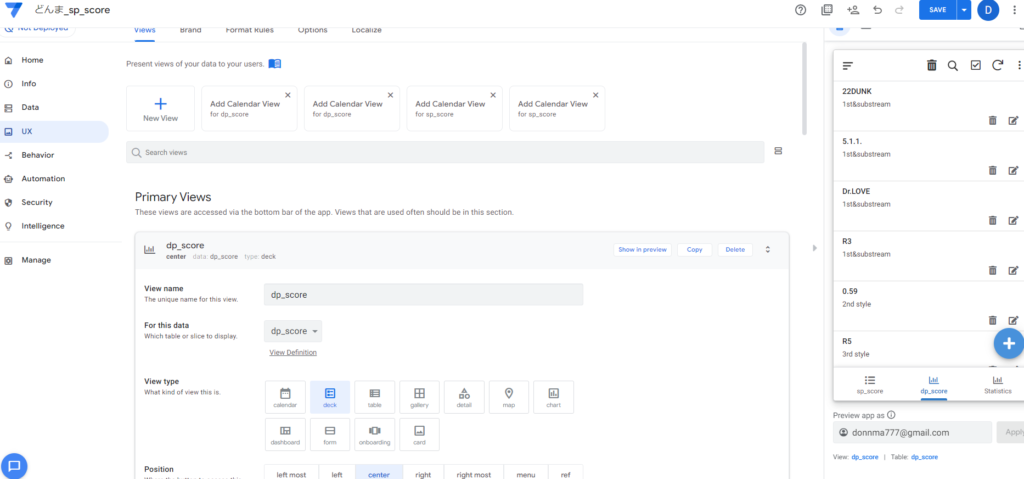Click the info icon next to Preview app as
Screen dimensions: 1024x479
point(891,414)
